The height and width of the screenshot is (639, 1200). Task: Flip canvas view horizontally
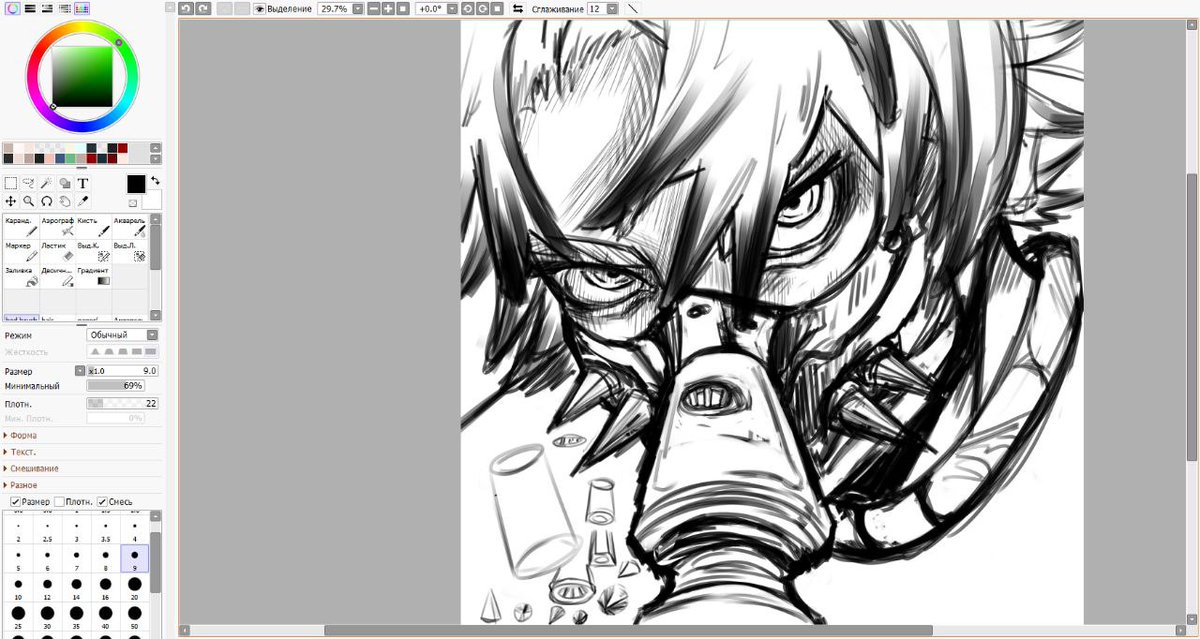click(x=517, y=8)
